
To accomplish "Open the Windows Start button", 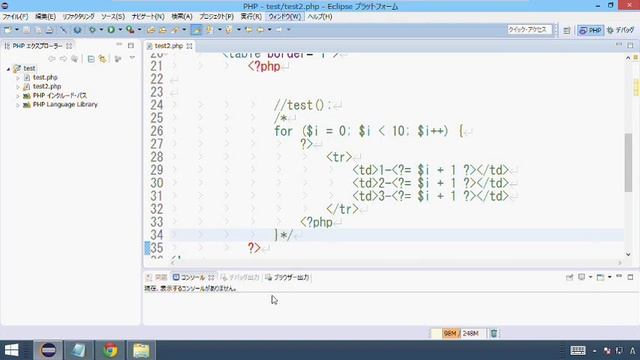I will pos(11,351).
